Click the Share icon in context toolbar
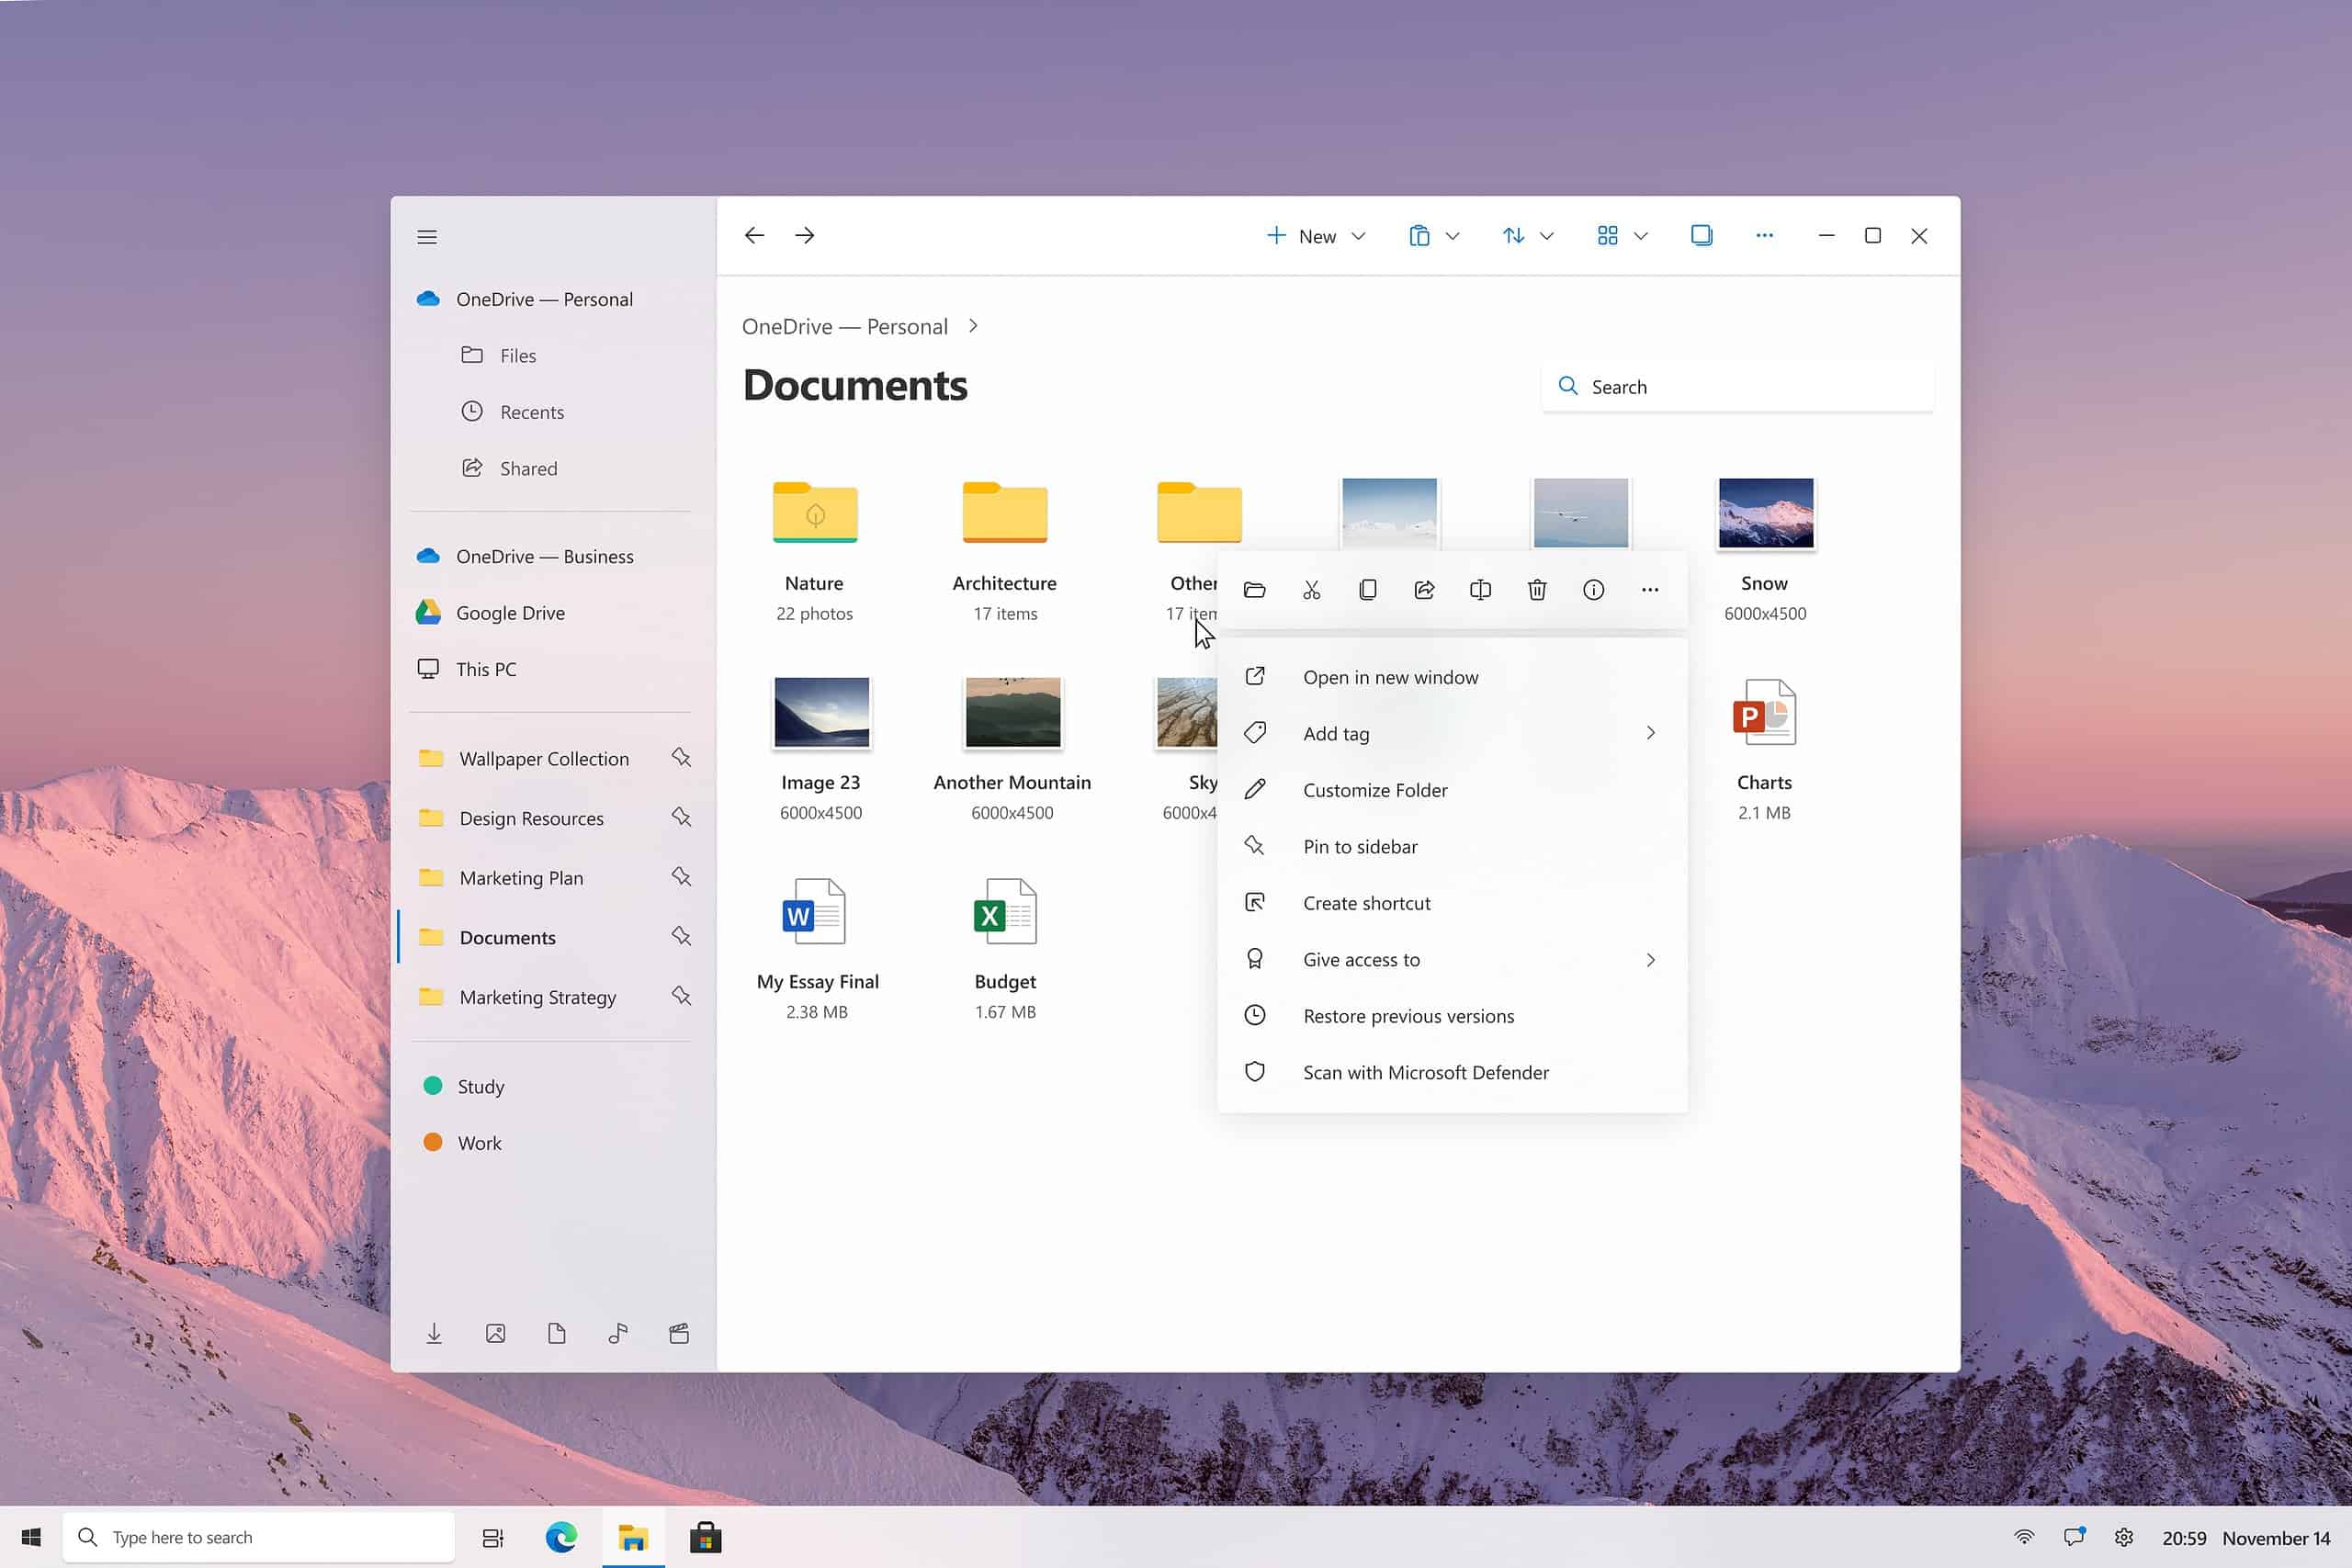 coord(1424,590)
